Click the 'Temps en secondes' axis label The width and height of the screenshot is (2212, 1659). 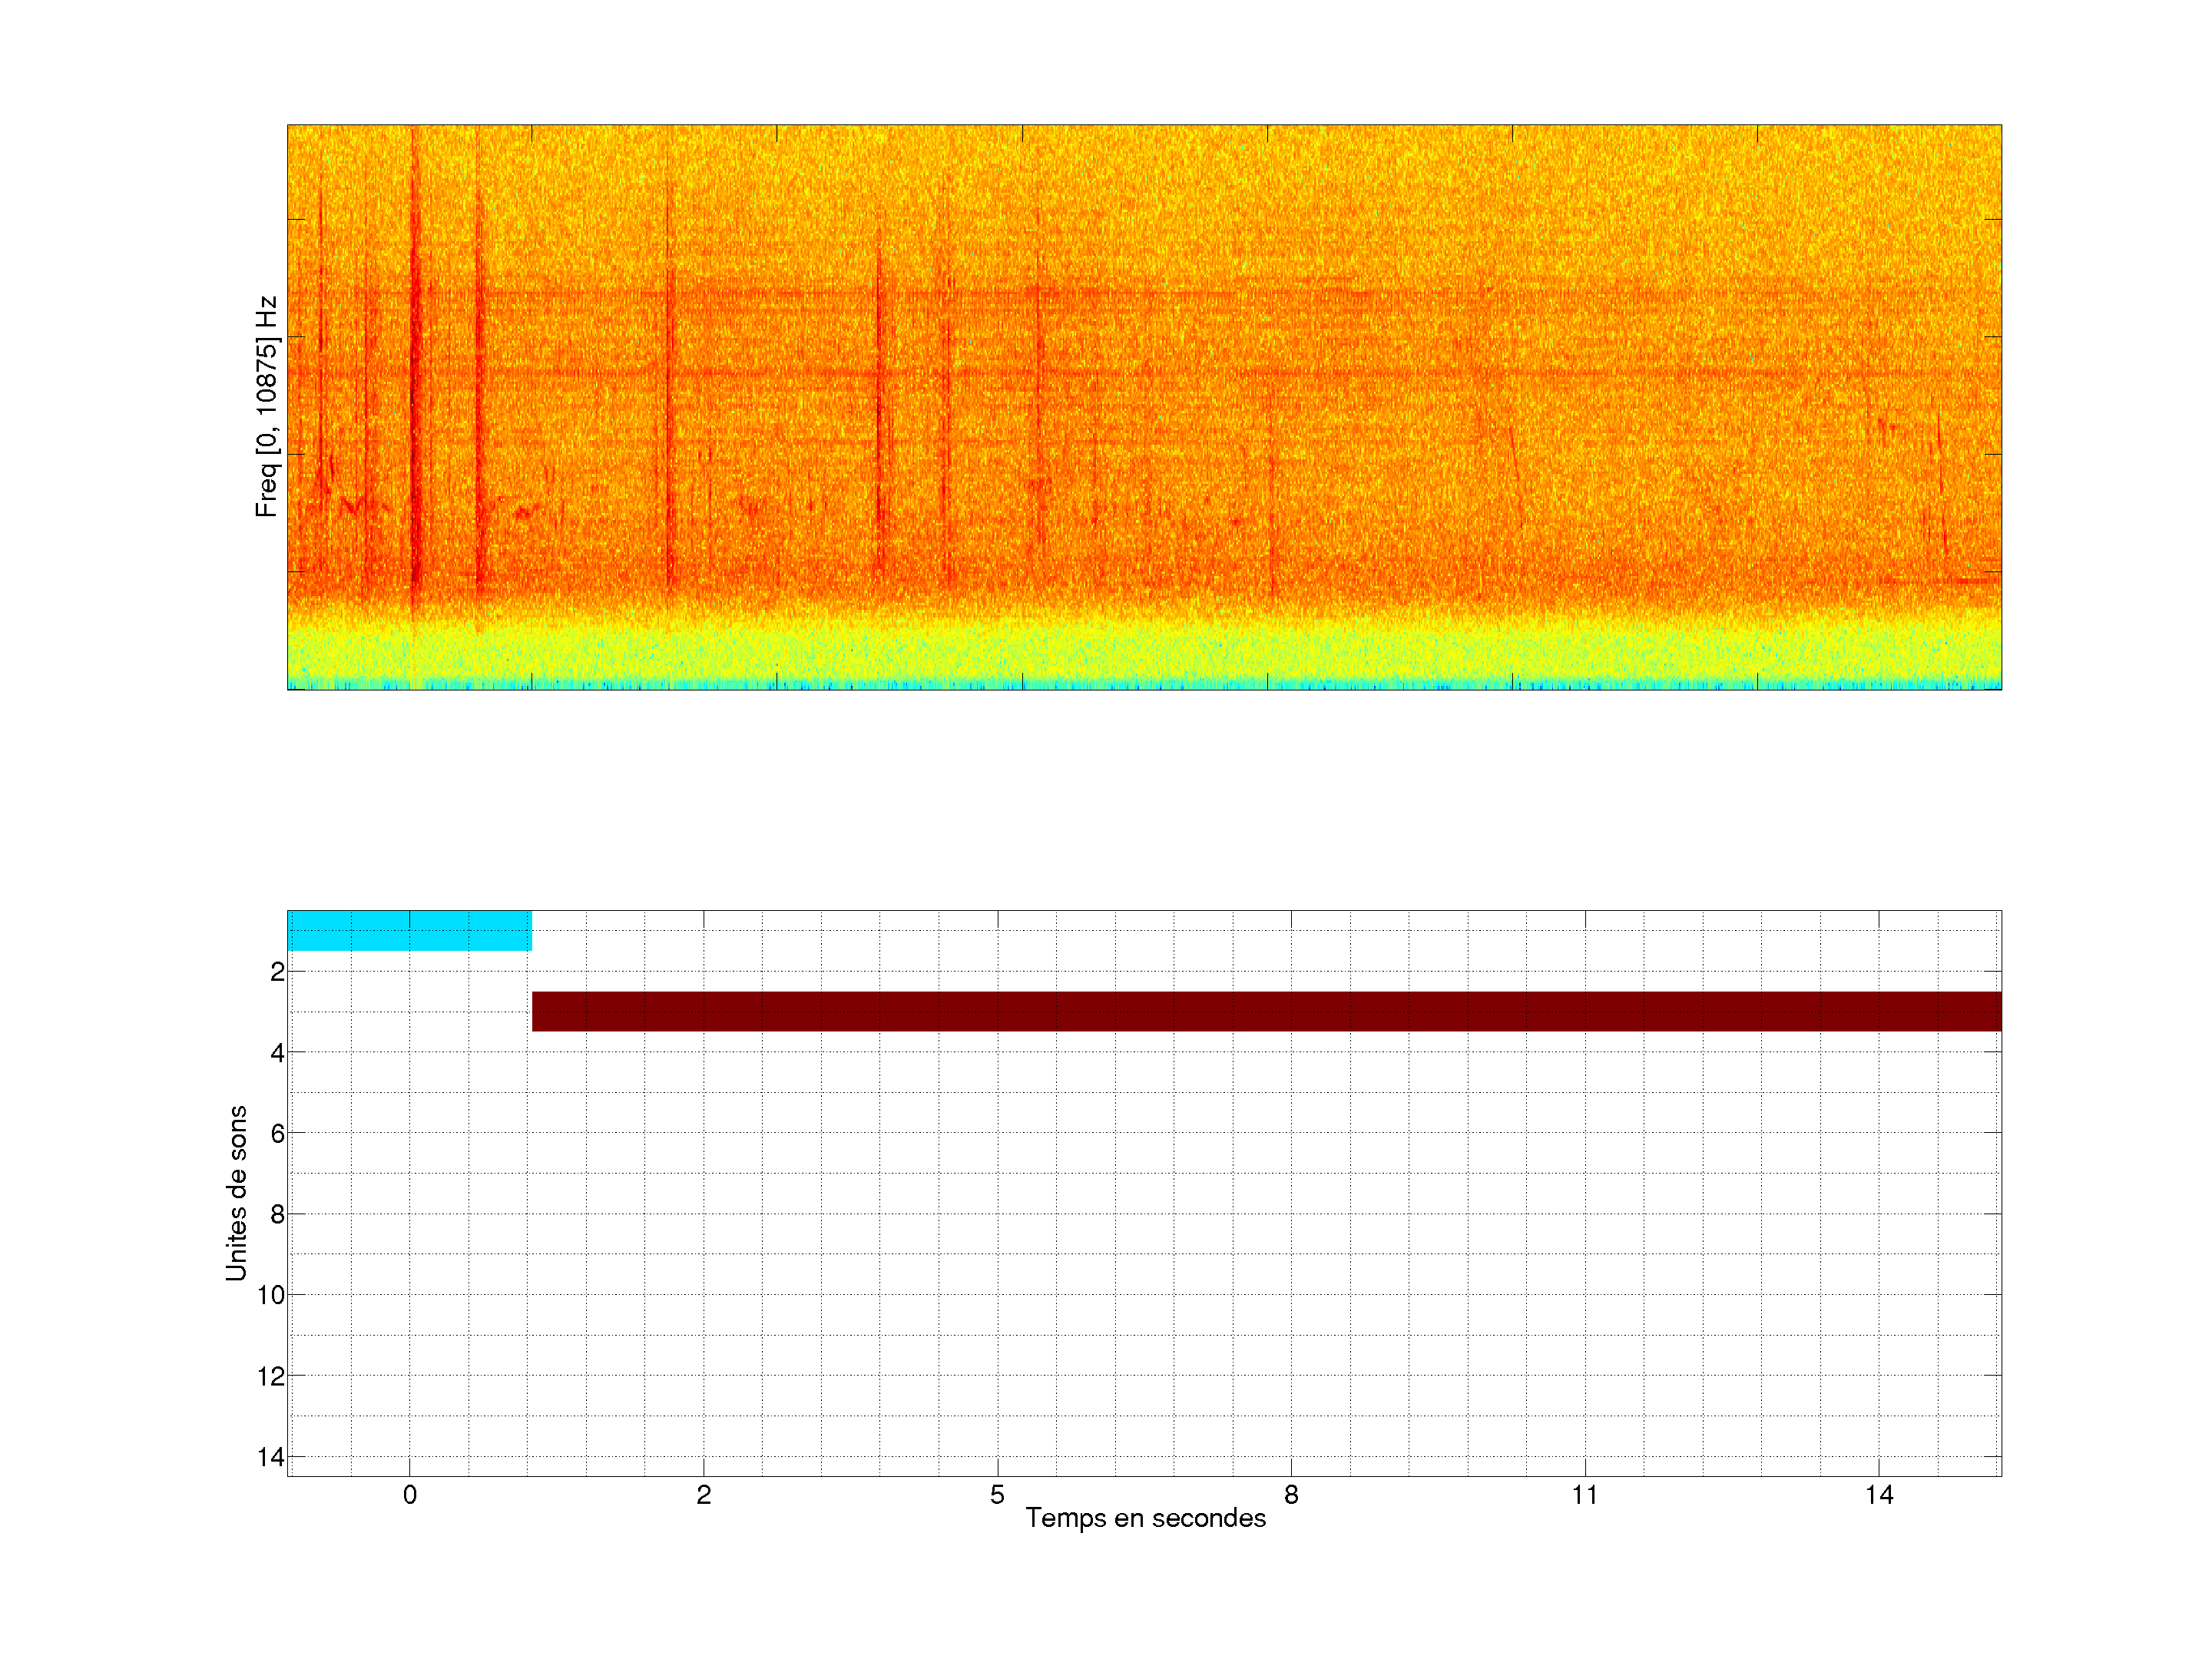point(1145,1518)
